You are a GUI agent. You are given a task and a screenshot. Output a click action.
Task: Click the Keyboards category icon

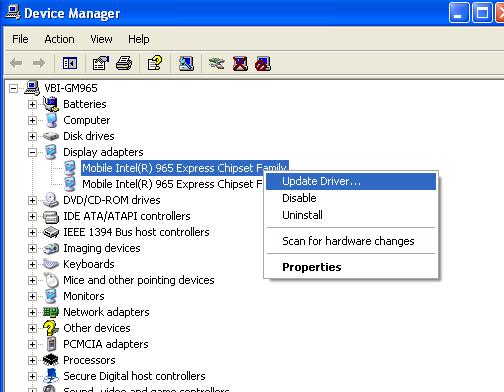click(x=51, y=264)
